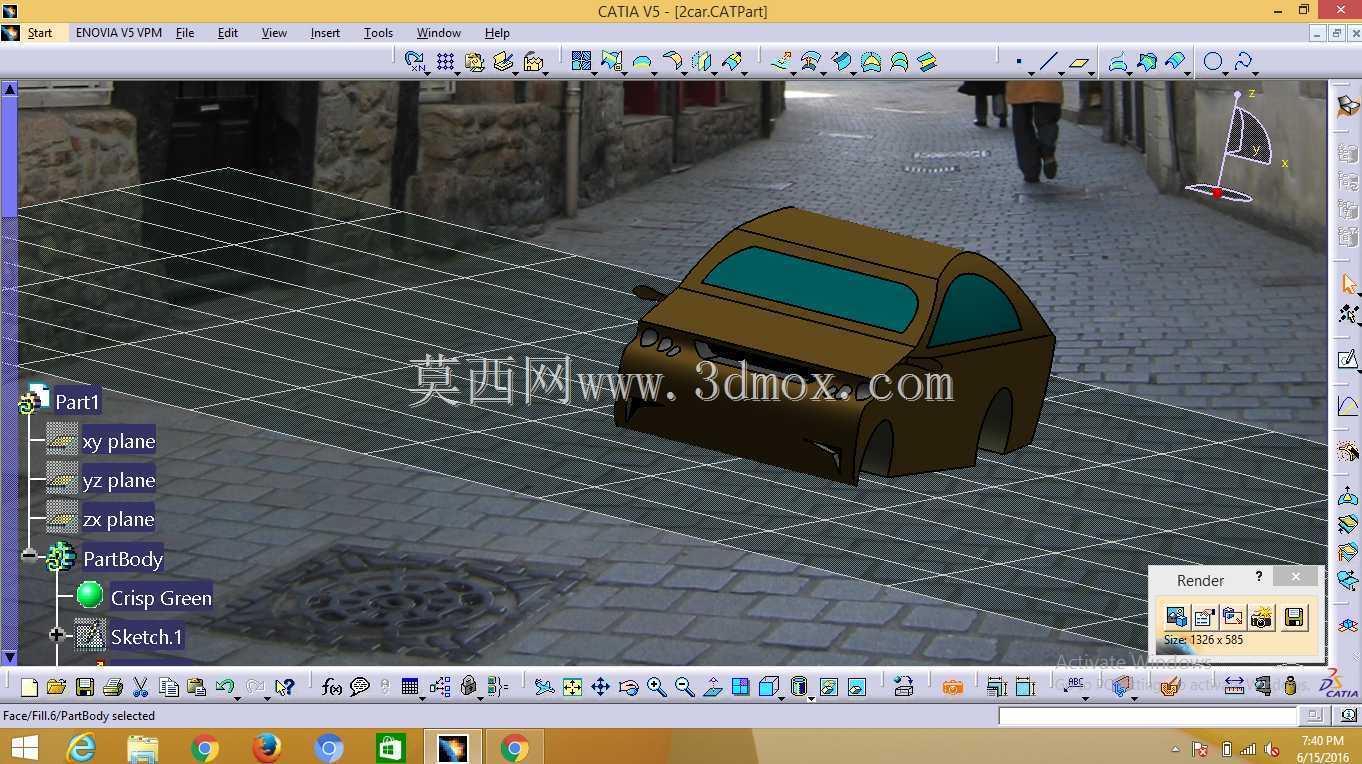
Task: Open the Help menu
Action: [497, 33]
